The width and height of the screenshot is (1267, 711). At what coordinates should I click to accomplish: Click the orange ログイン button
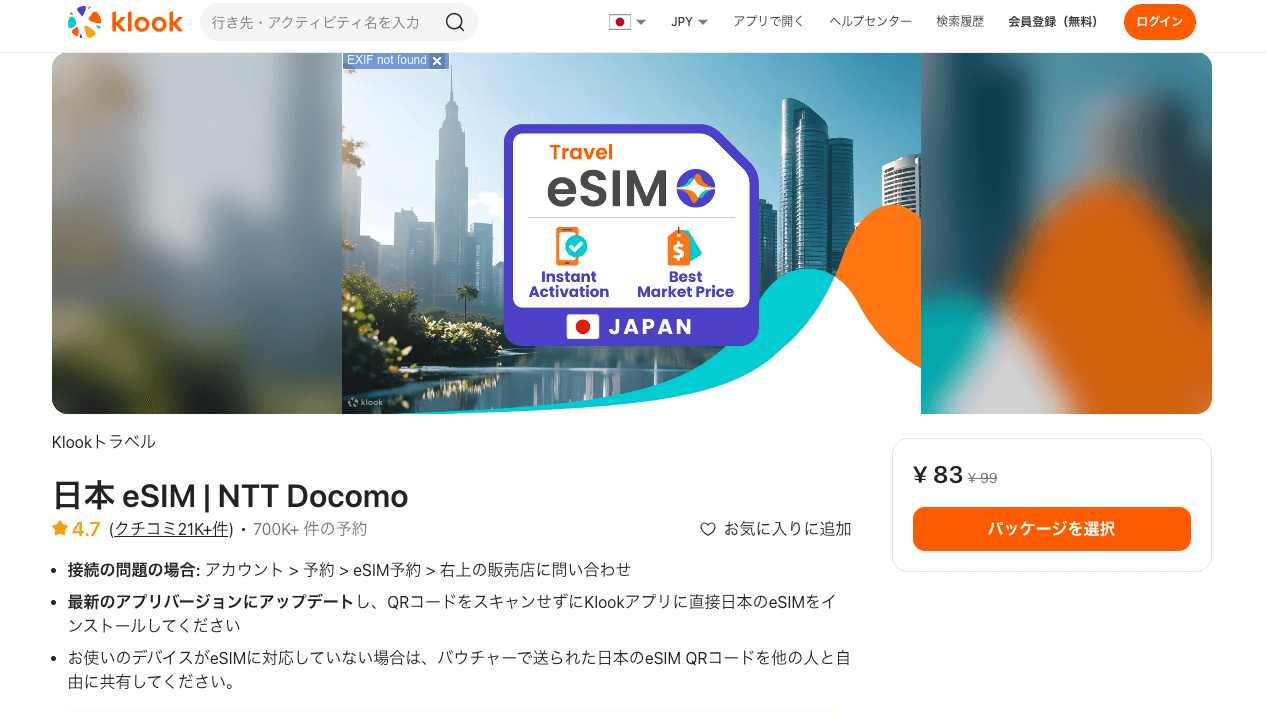coord(1160,22)
